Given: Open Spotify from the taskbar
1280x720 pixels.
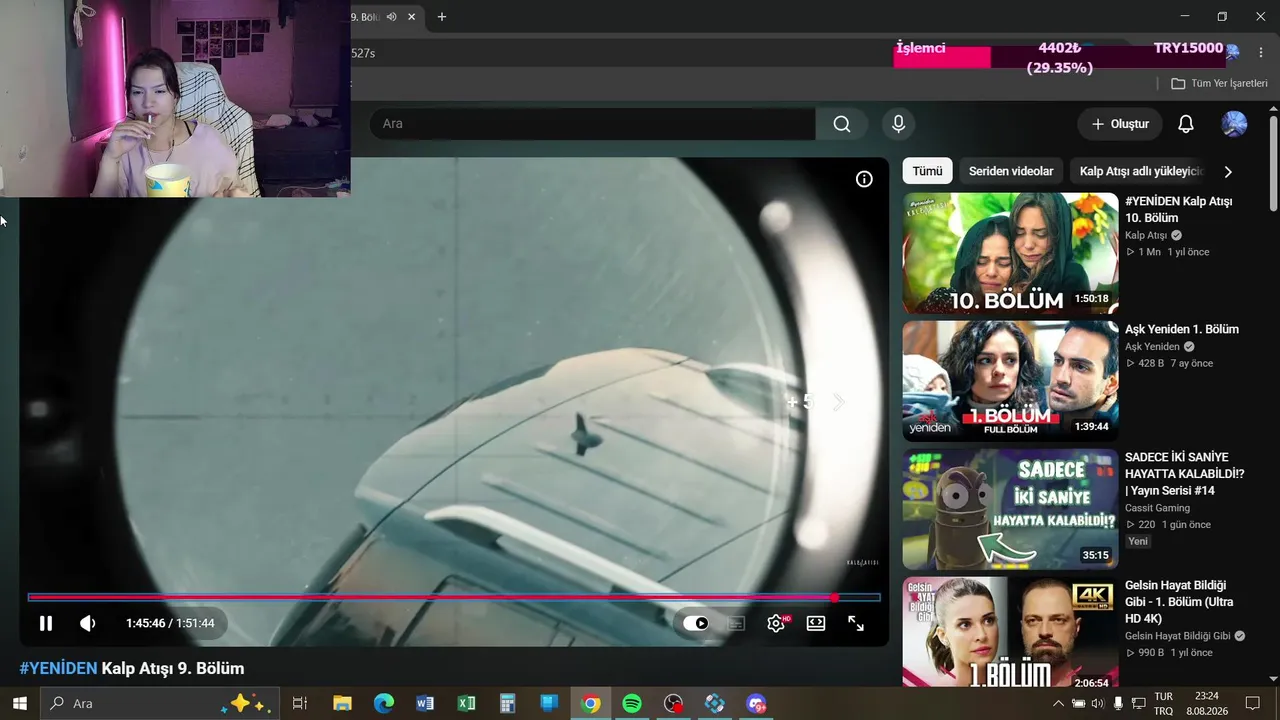Looking at the screenshot, I should 632,703.
